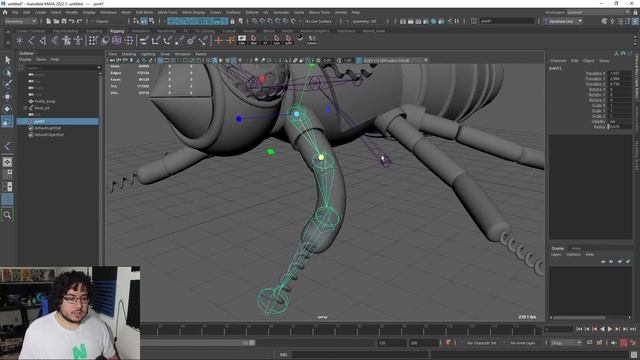640x360 pixels.
Task: Click the Save Scene icon
Action: click(x=64, y=21)
